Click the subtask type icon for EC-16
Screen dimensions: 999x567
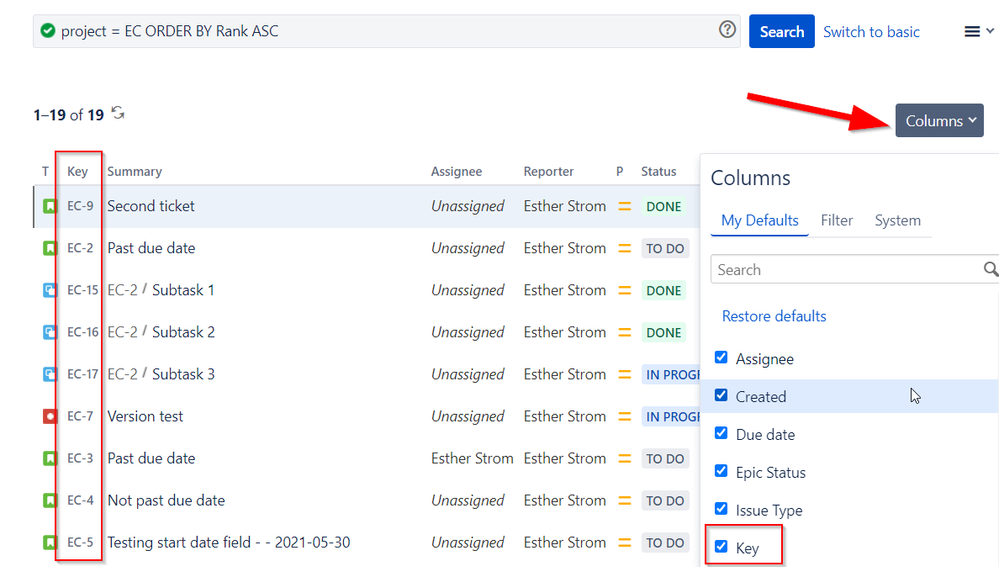[50, 333]
